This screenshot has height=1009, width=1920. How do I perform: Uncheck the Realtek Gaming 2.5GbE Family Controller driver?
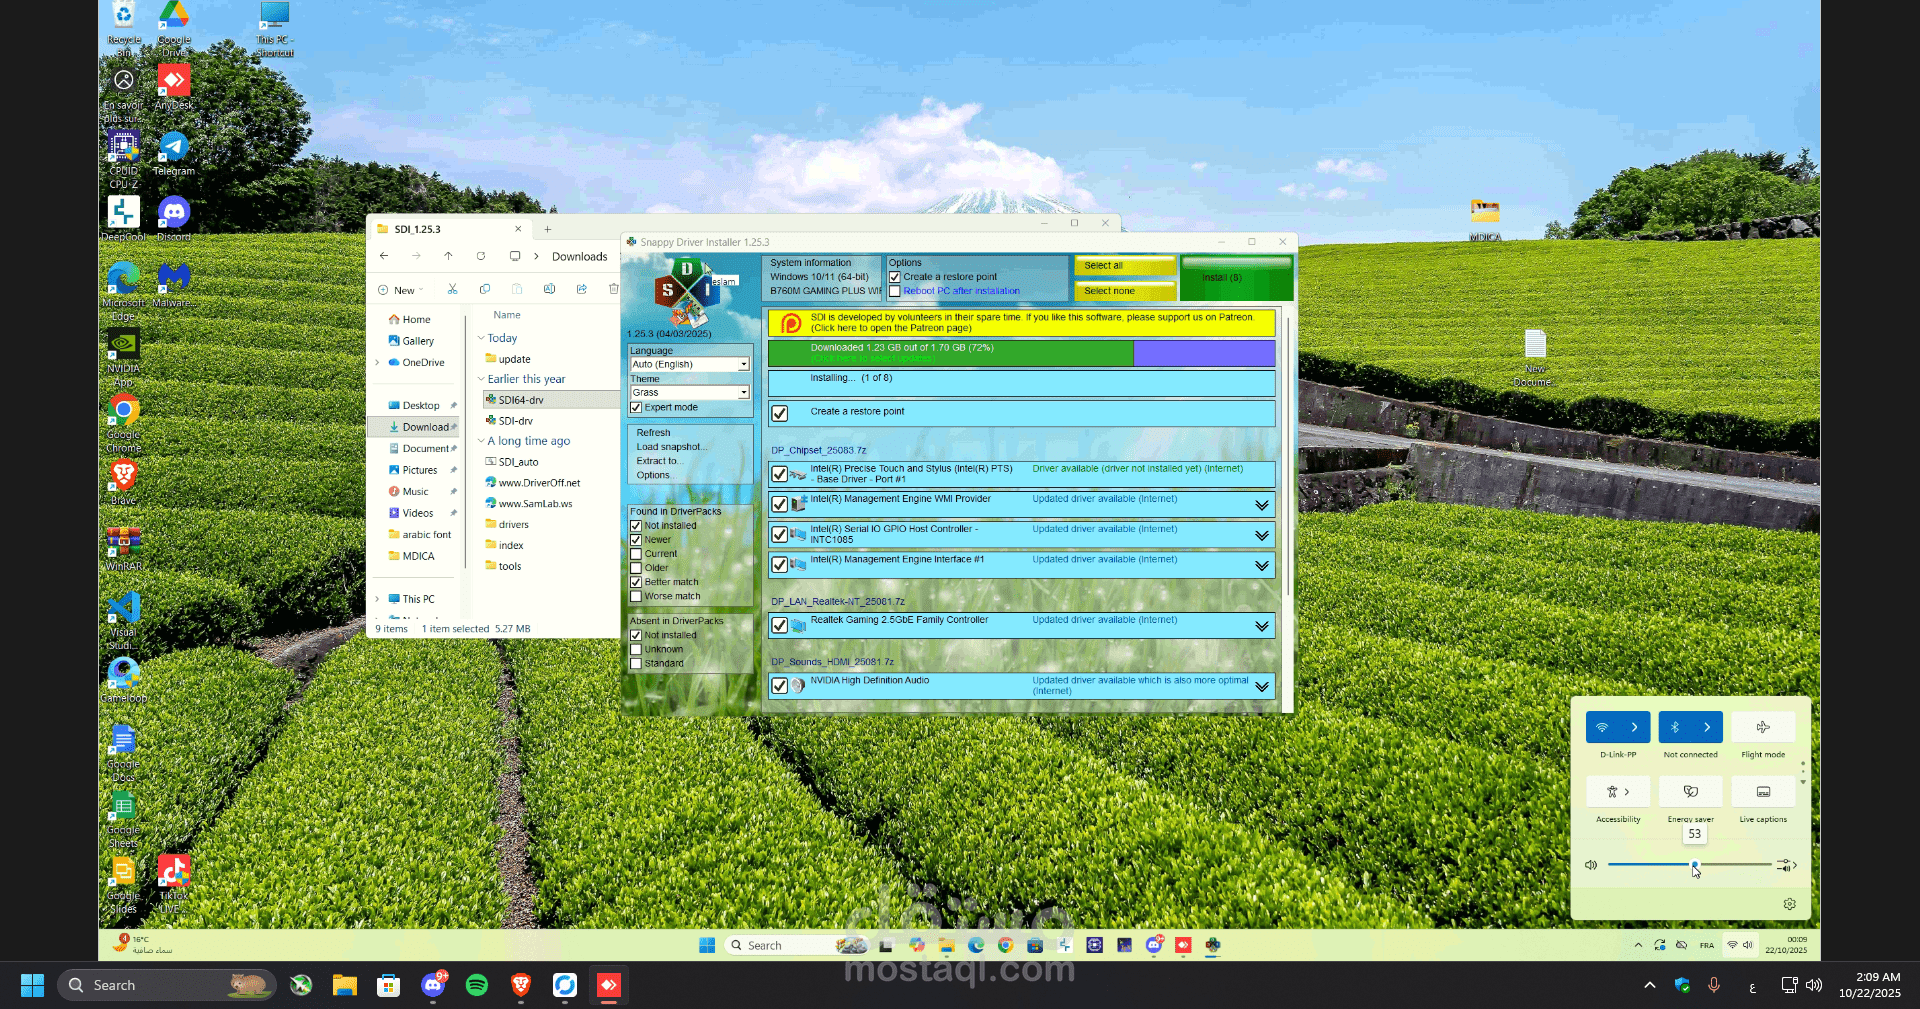780,625
